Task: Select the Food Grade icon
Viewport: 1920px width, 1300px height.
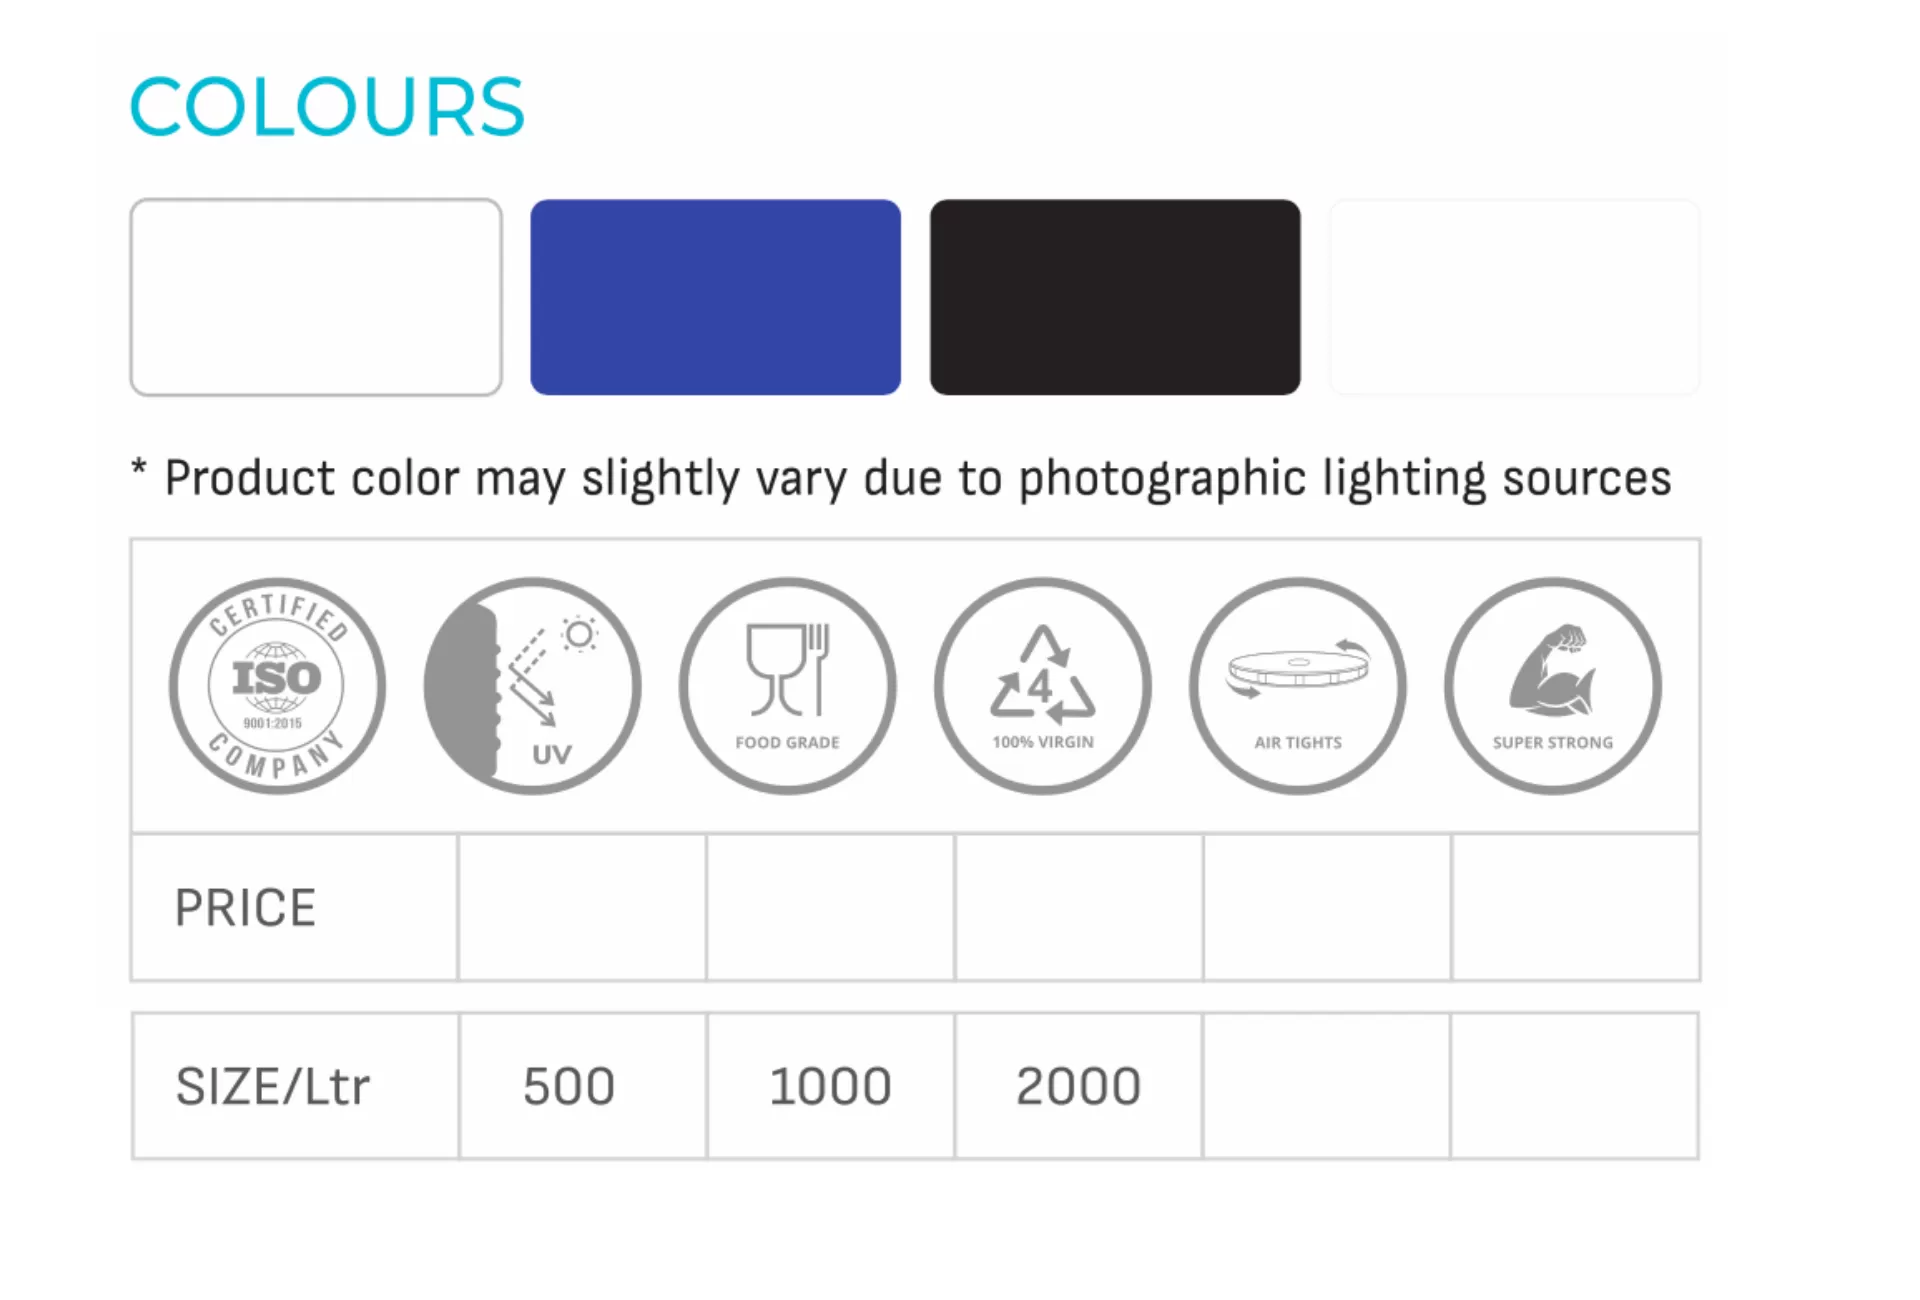Action: pyautogui.click(x=787, y=686)
